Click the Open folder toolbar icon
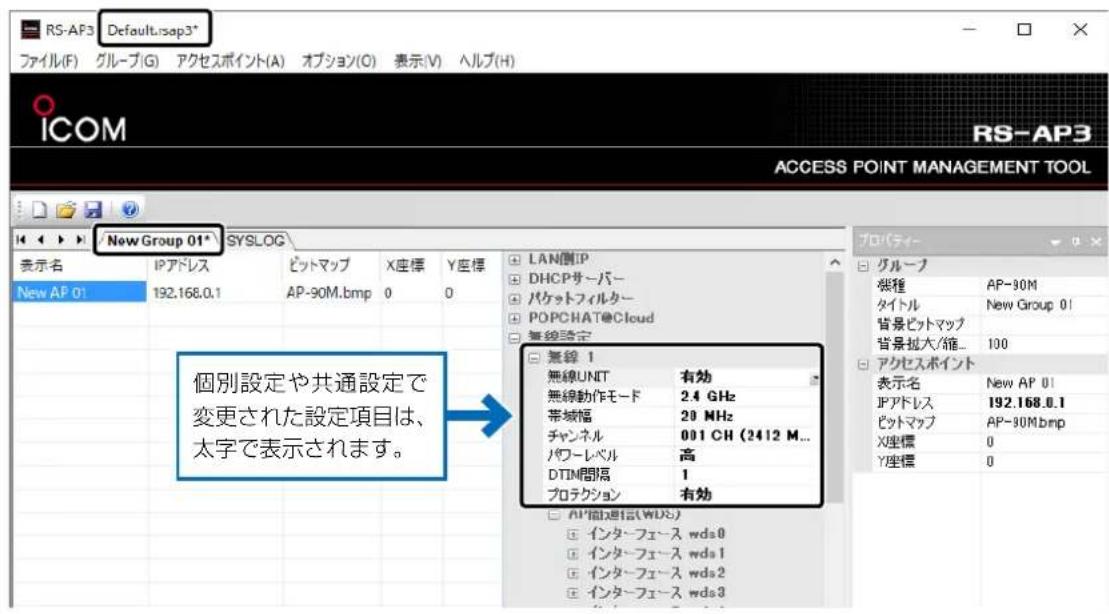 pyautogui.click(x=66, y=209)
